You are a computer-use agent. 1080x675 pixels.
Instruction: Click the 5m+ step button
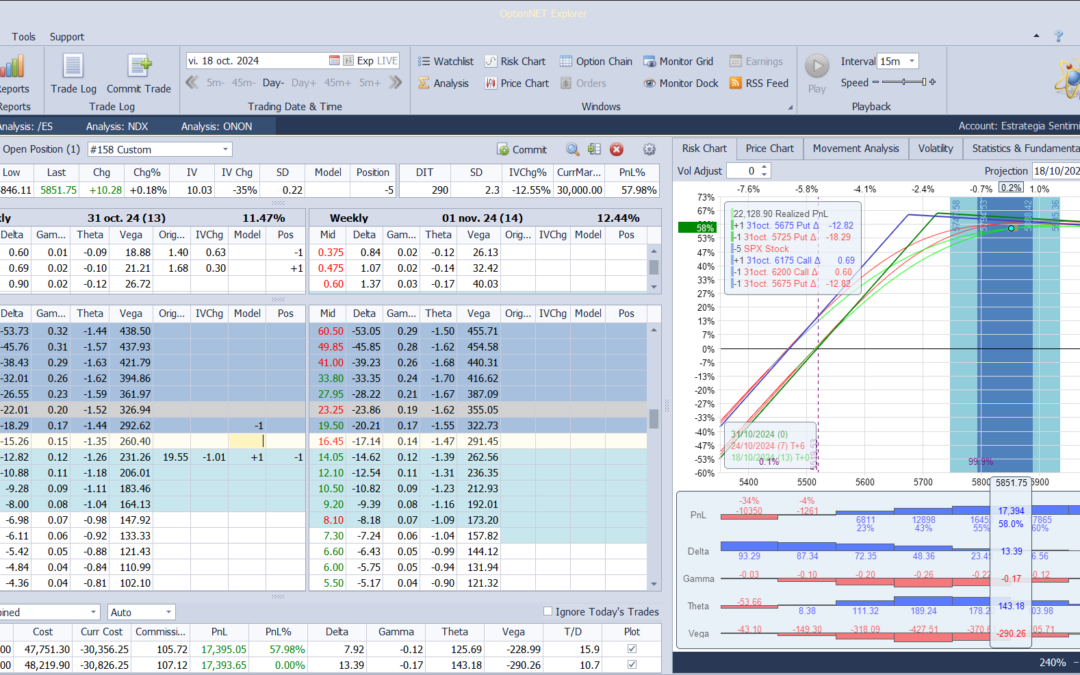pyautogui.click(x=370, y=83)
